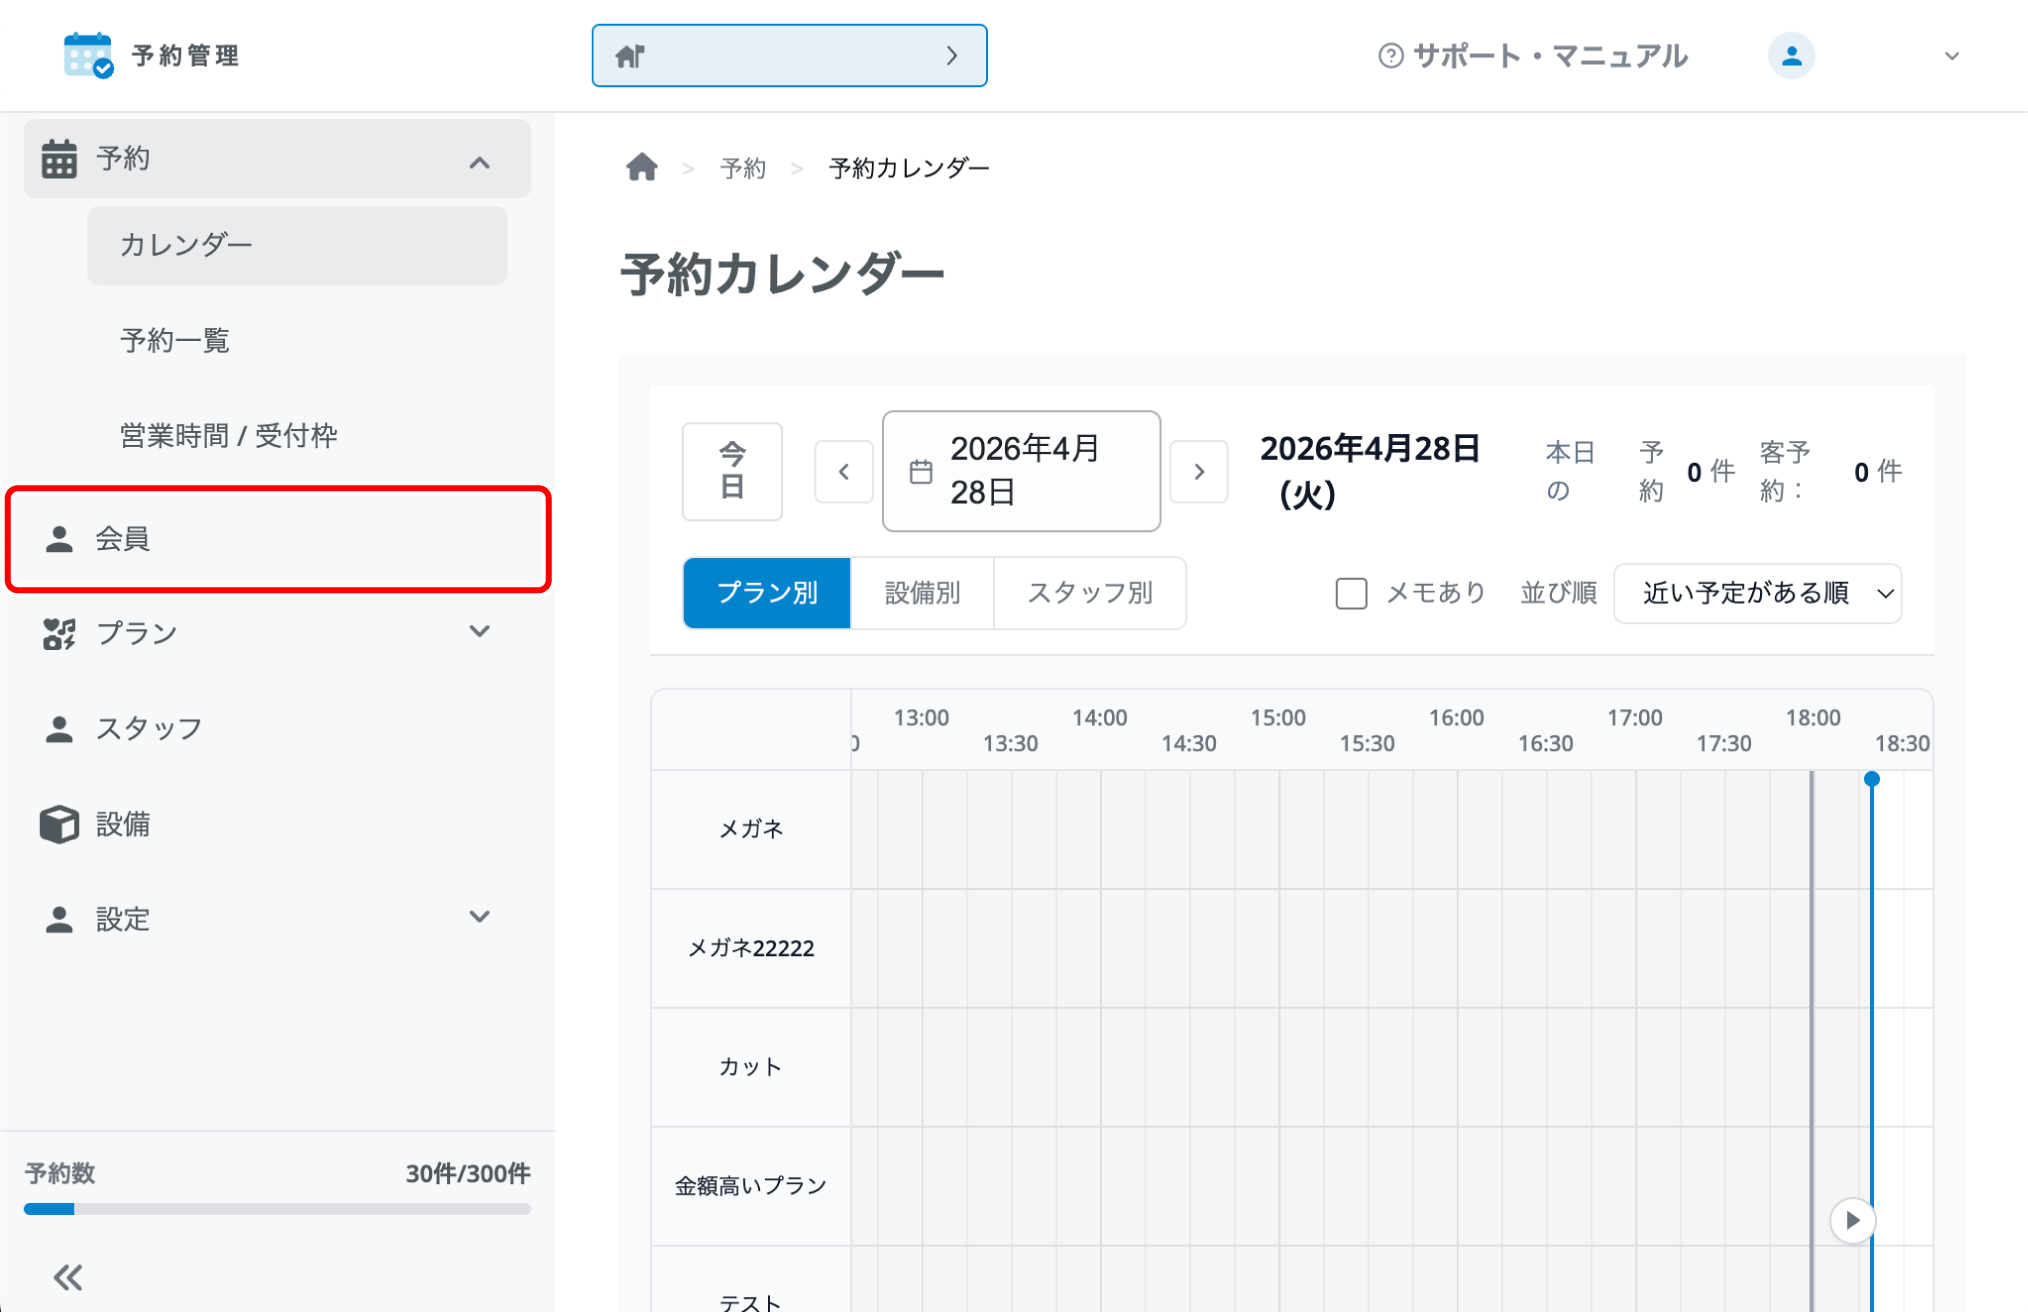
Task: Open the store selector with house icon
Action: 789,56
